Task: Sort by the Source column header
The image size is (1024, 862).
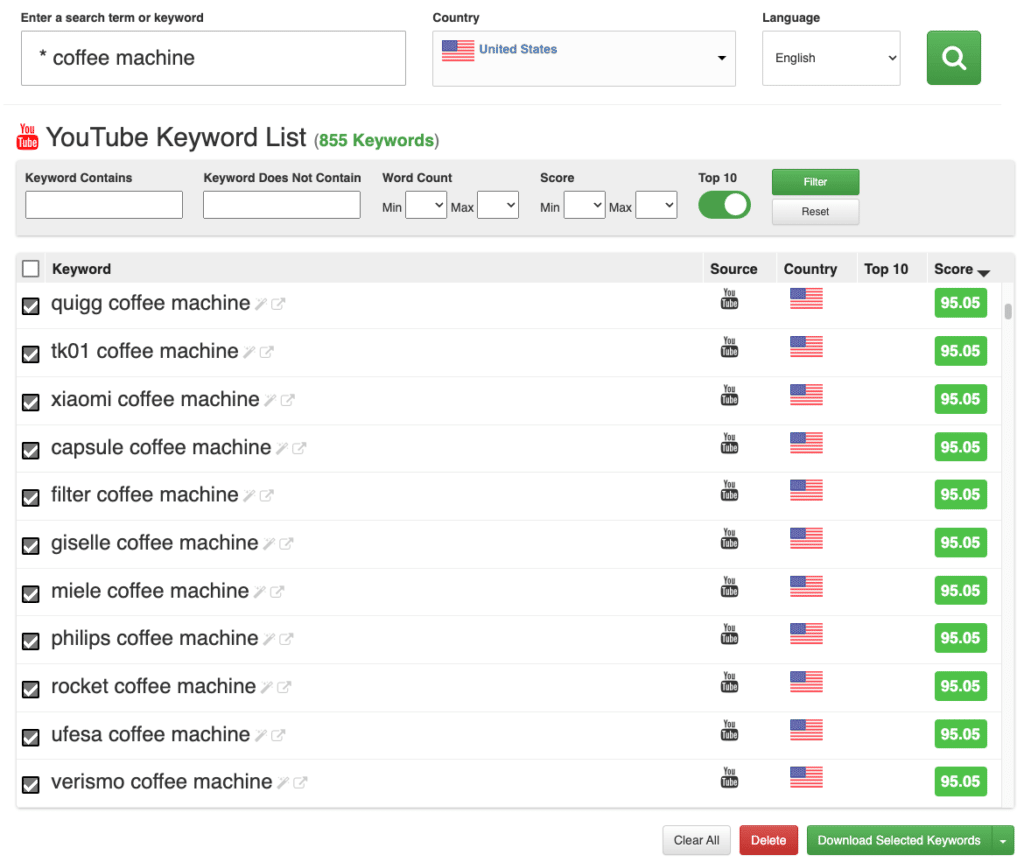Action: (733, 269)
